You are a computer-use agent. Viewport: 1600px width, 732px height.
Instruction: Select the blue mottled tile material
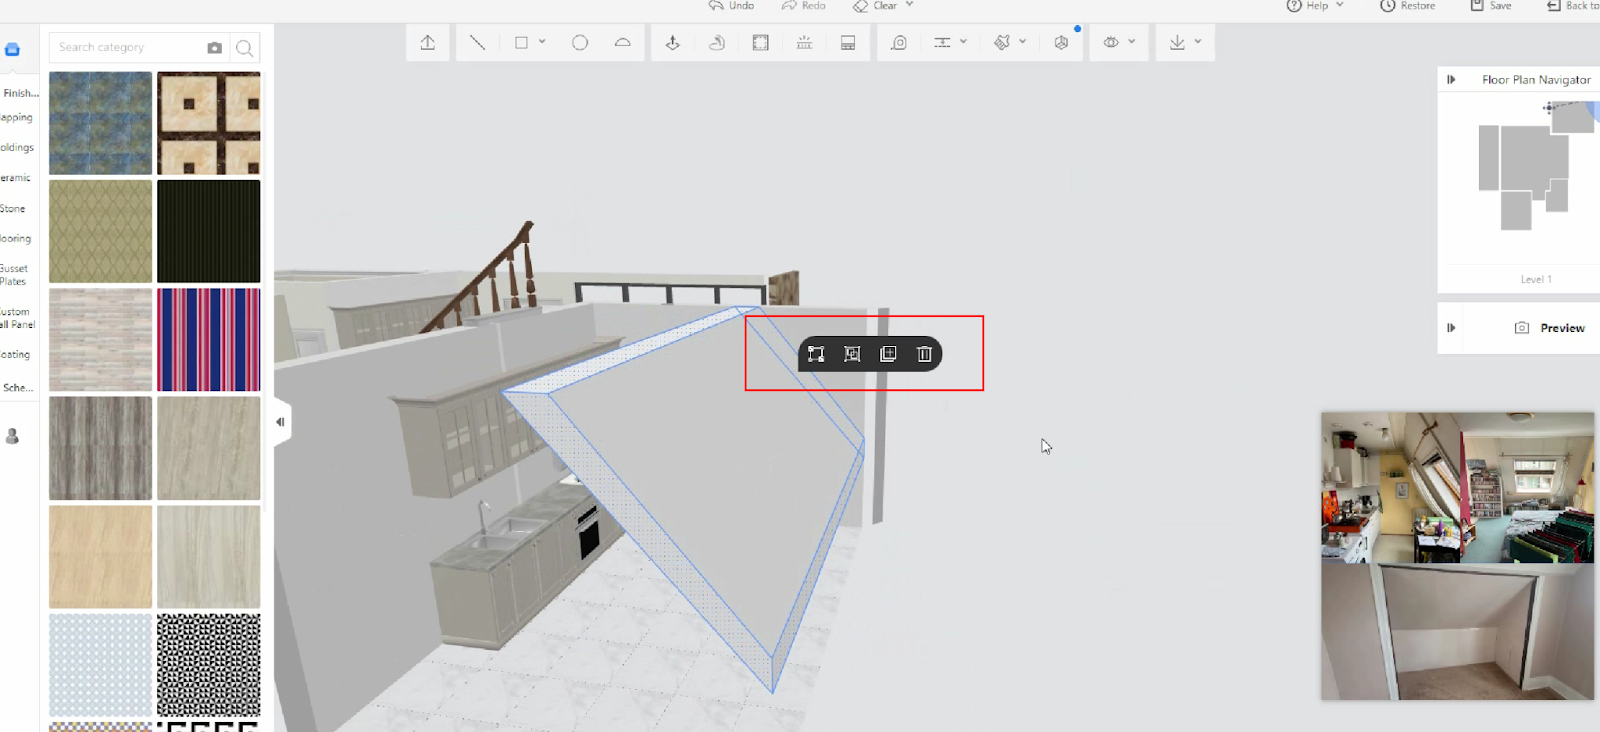coord(101,123)
